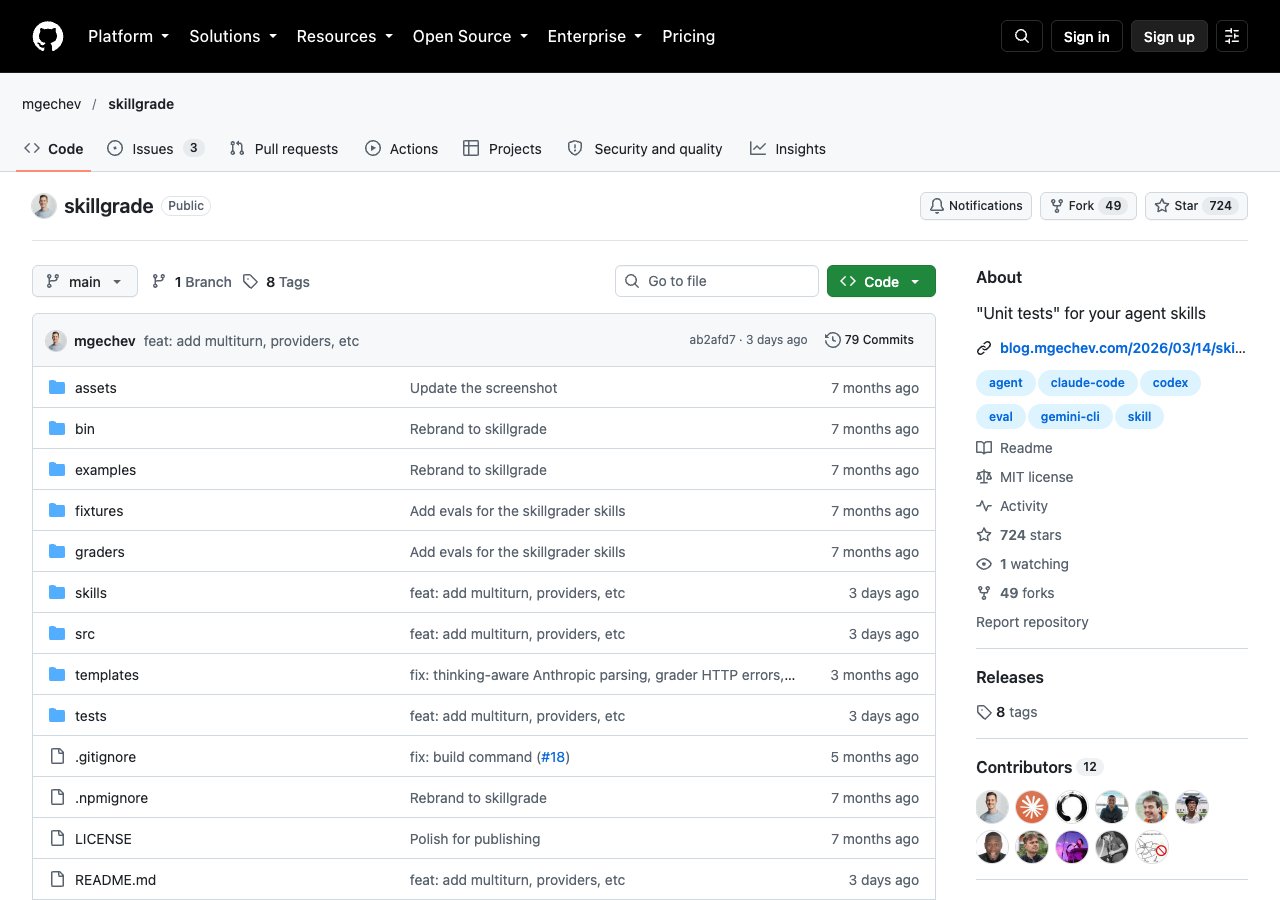This screenshot has width=1280, height=900.
Task: Open the LICENSE file
Action: 103,839
